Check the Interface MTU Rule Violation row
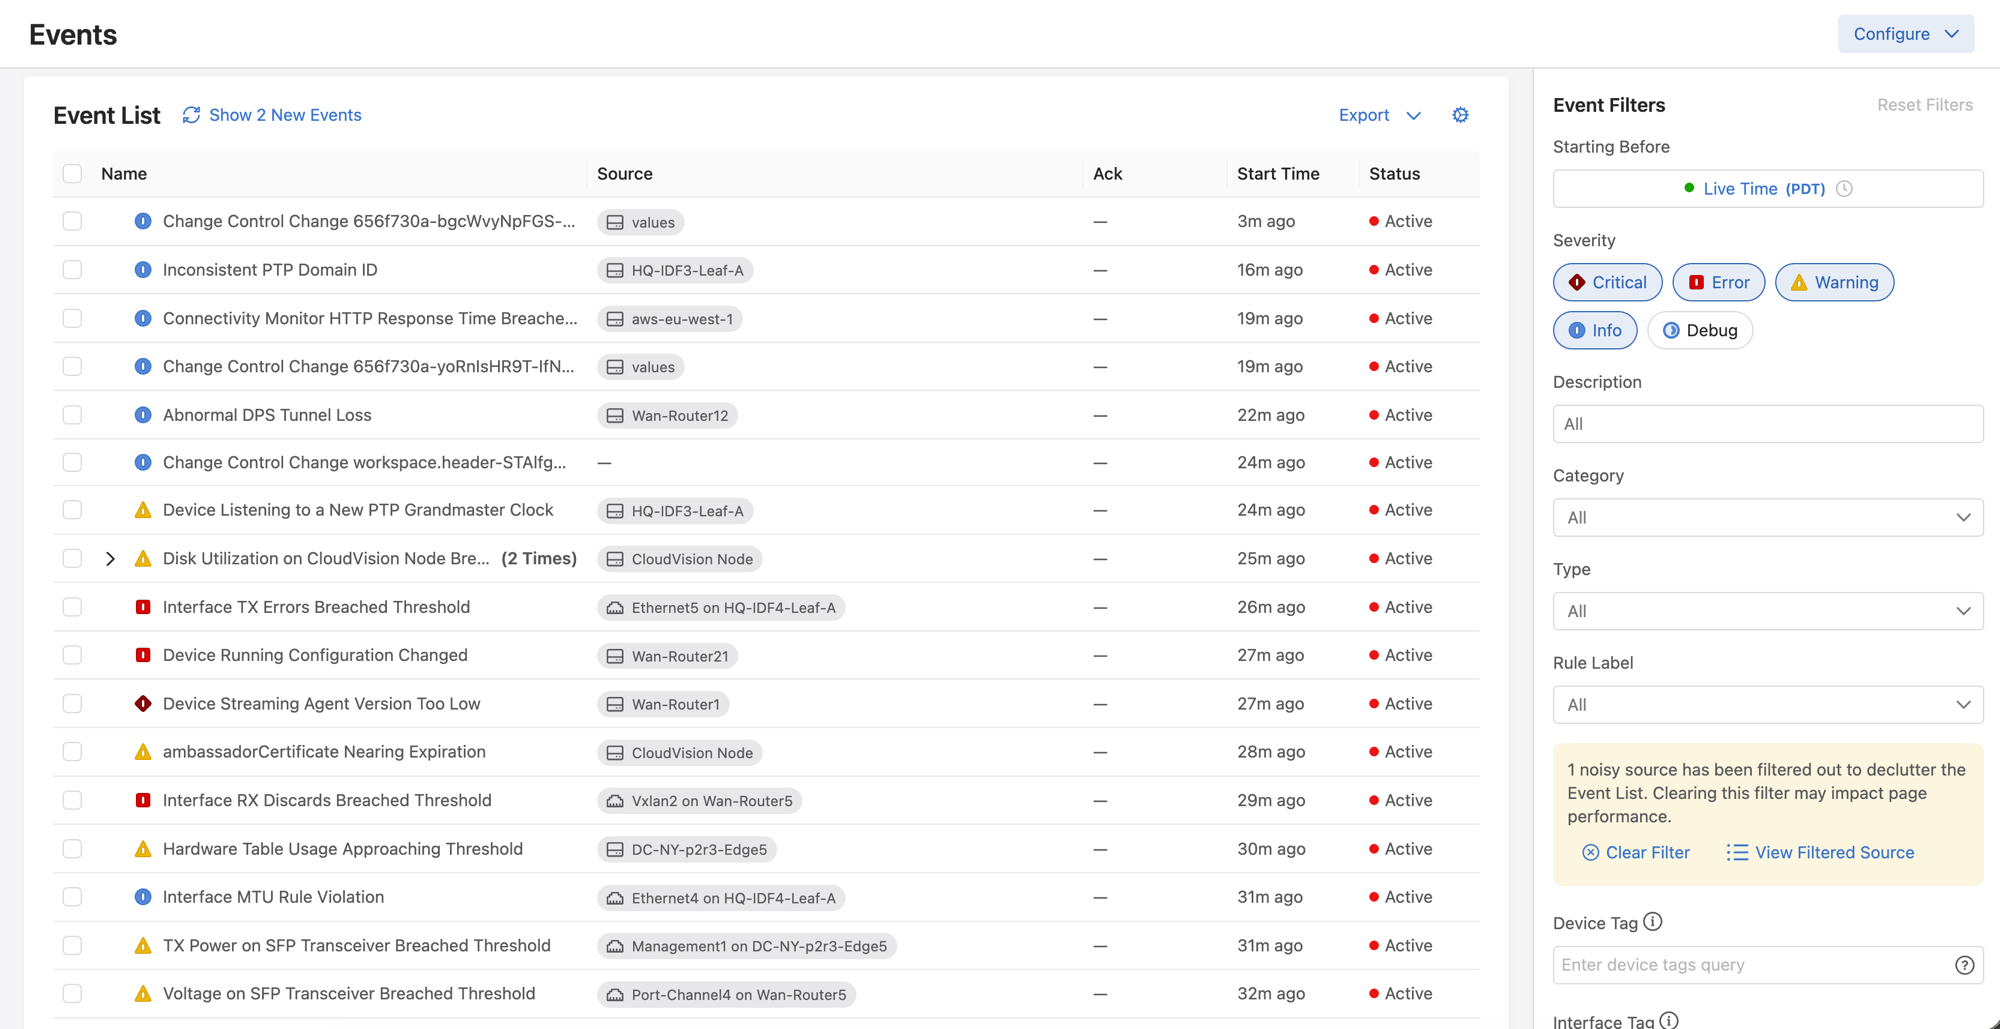Viewport: 2000px width, 1029px height. tap(72, 897)
